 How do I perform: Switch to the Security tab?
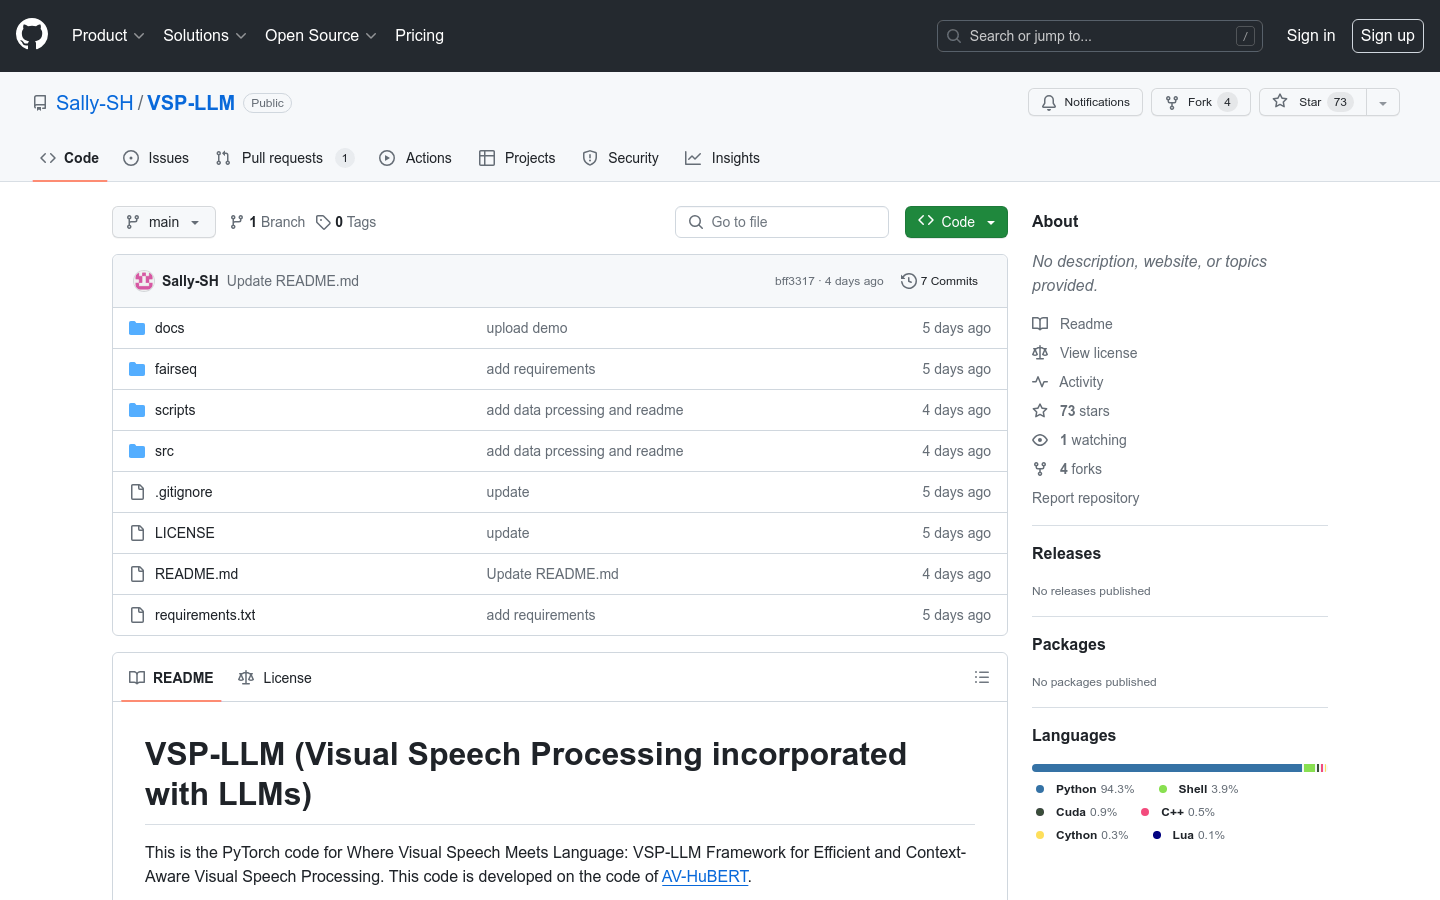[x=620, y=158]
